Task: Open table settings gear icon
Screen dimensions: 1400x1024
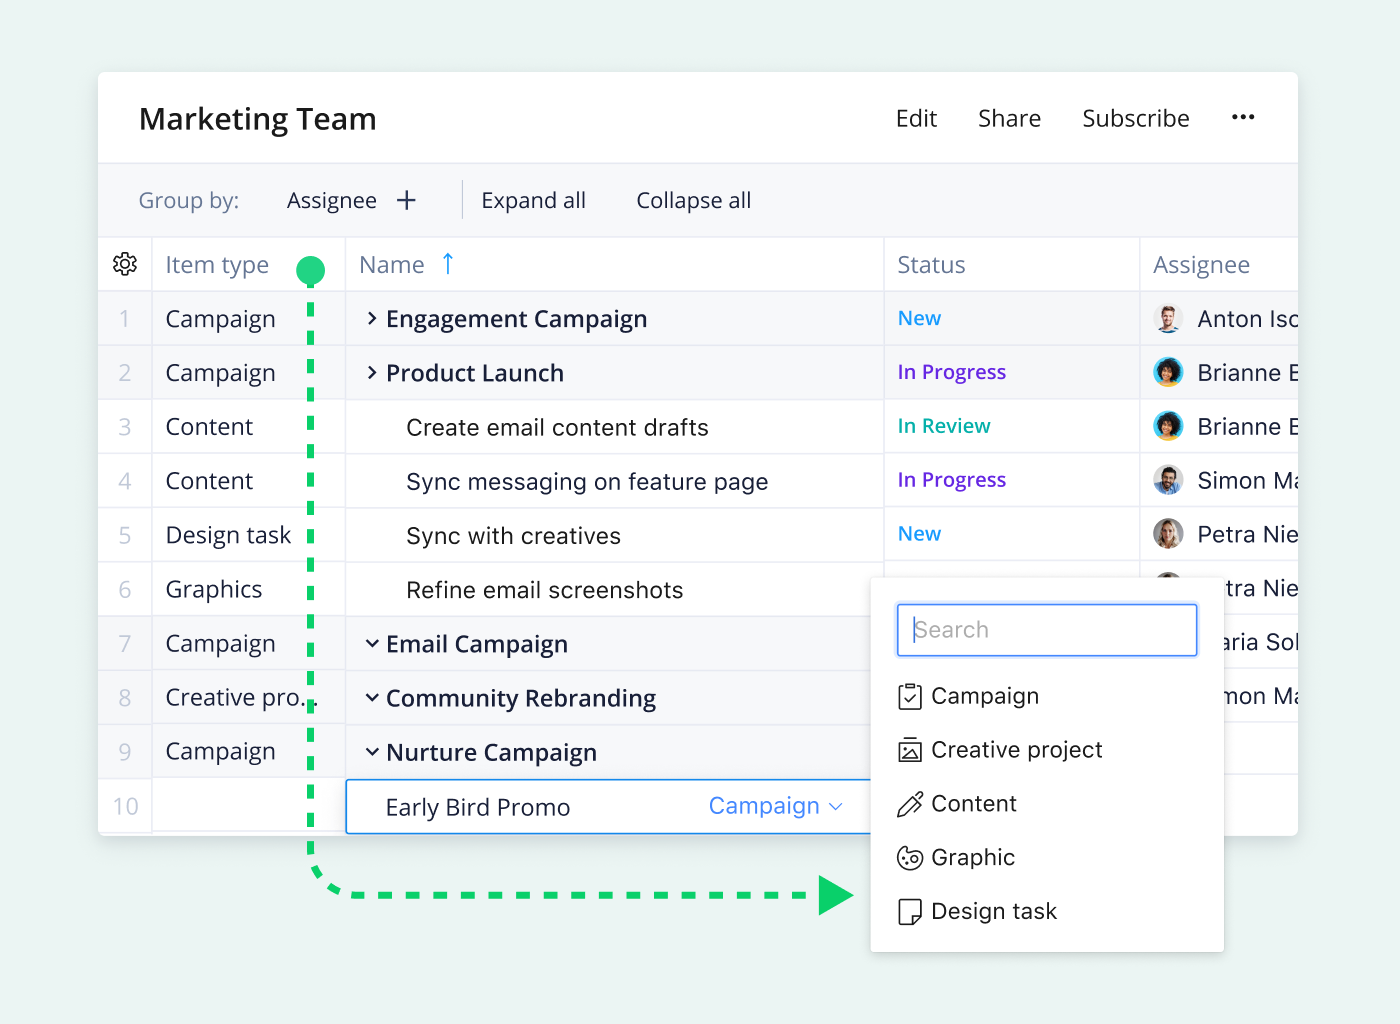Action: click(x=125, y=264)
